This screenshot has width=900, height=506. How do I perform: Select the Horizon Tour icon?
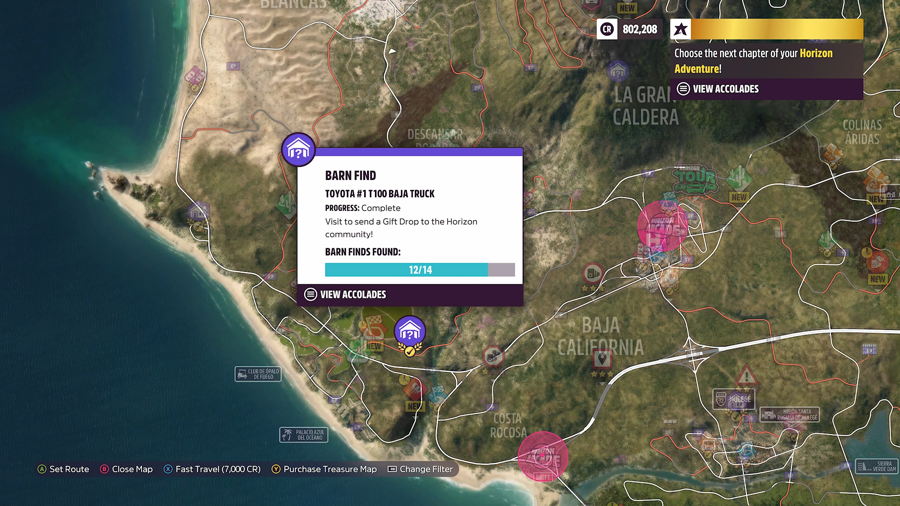point(695,178)
